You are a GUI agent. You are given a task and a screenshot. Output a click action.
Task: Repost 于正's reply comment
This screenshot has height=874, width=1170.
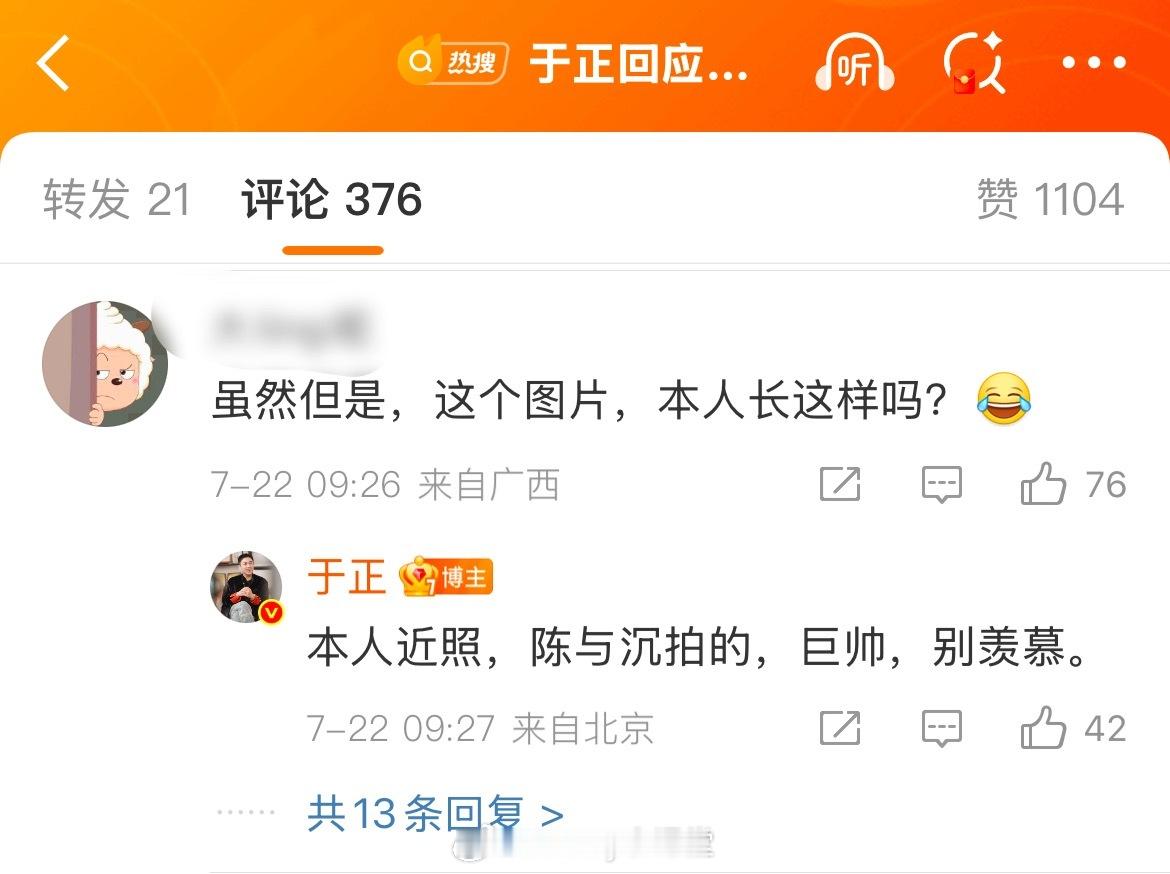(x=840, y=728)
